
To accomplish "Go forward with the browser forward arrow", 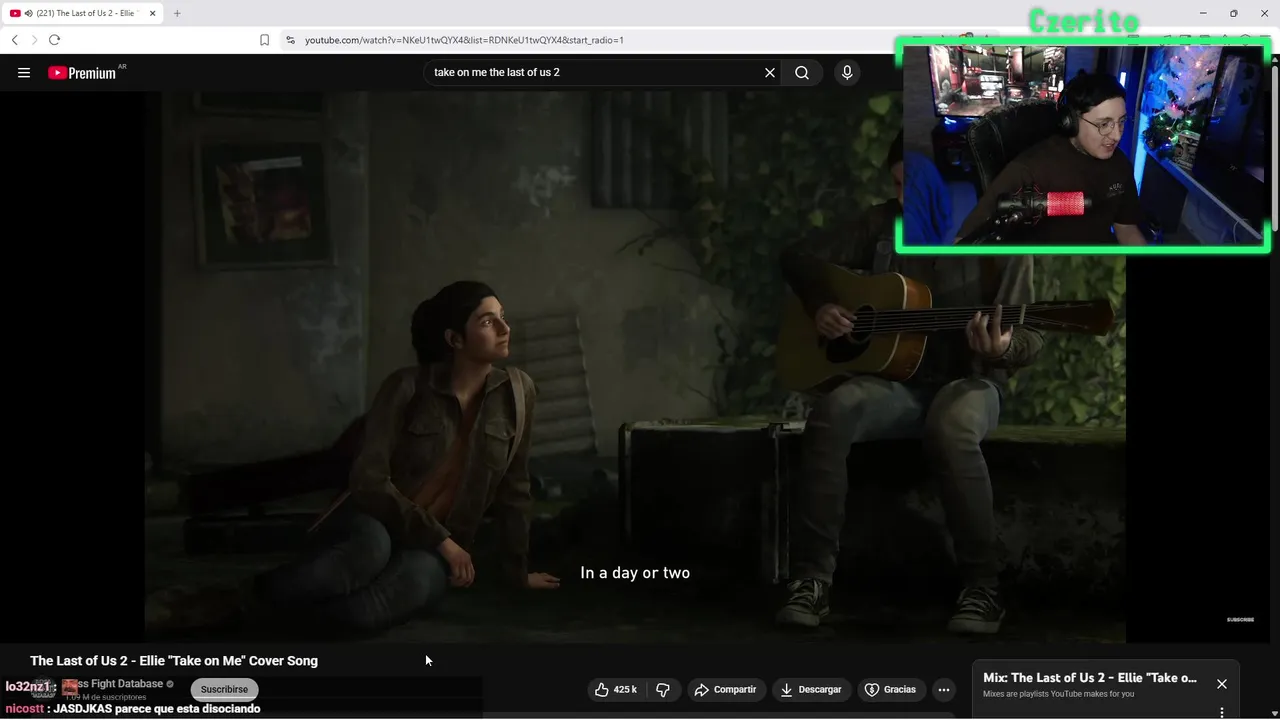I will click(x=34, y=40).
